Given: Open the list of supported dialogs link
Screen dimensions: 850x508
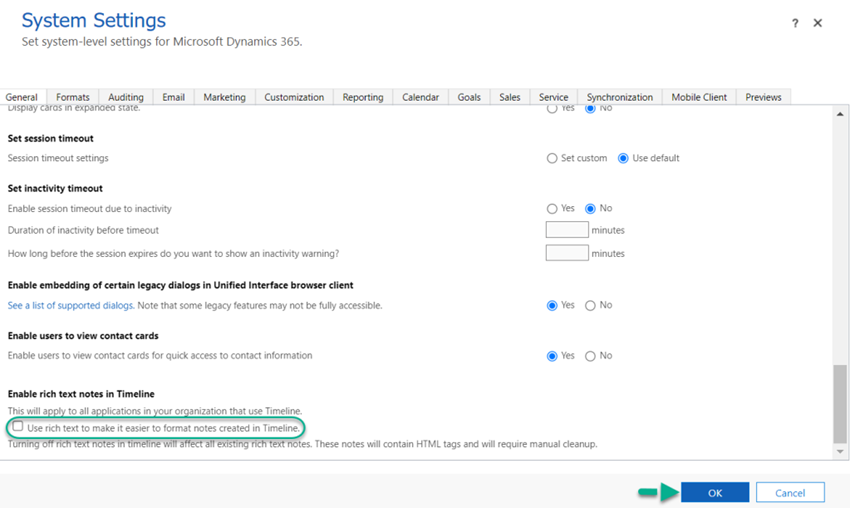Looking at the screenshot, I should [x=71, y=305].
